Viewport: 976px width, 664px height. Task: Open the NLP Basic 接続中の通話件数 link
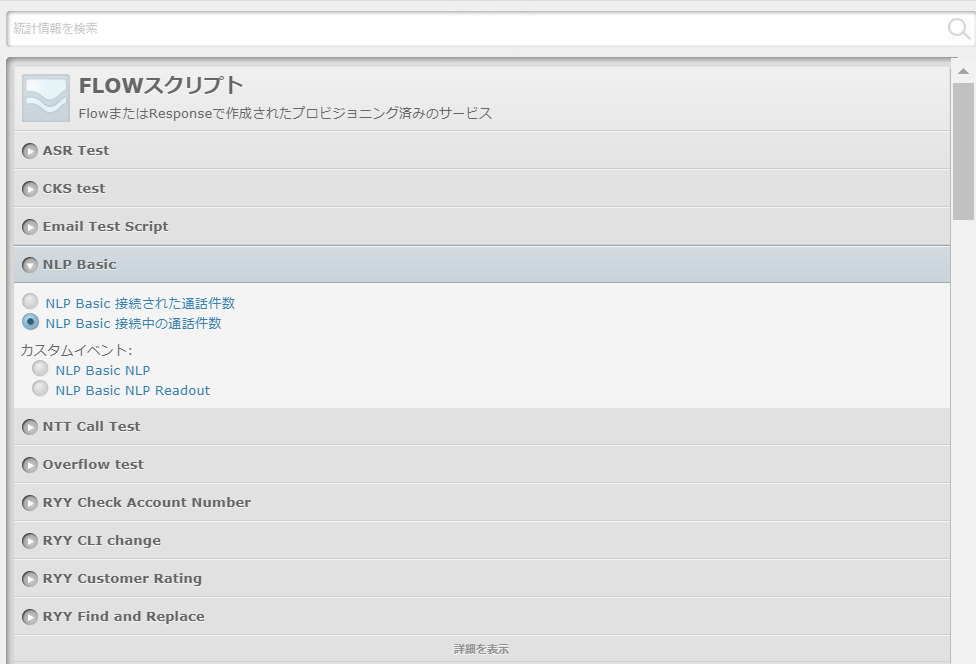pyautogui.click(x=133, y=323)
